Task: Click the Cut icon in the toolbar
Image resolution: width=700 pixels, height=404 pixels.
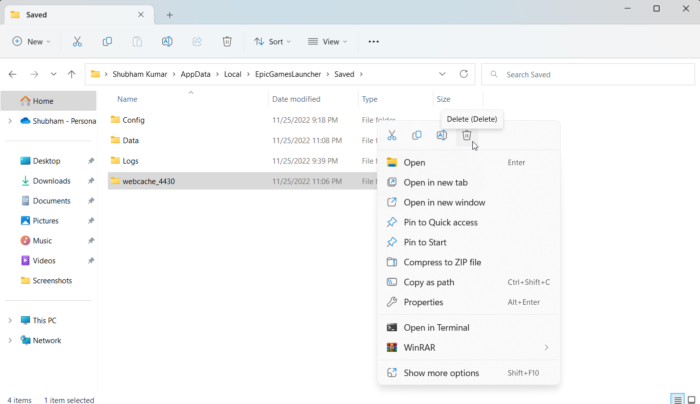Action: (77, 42)
